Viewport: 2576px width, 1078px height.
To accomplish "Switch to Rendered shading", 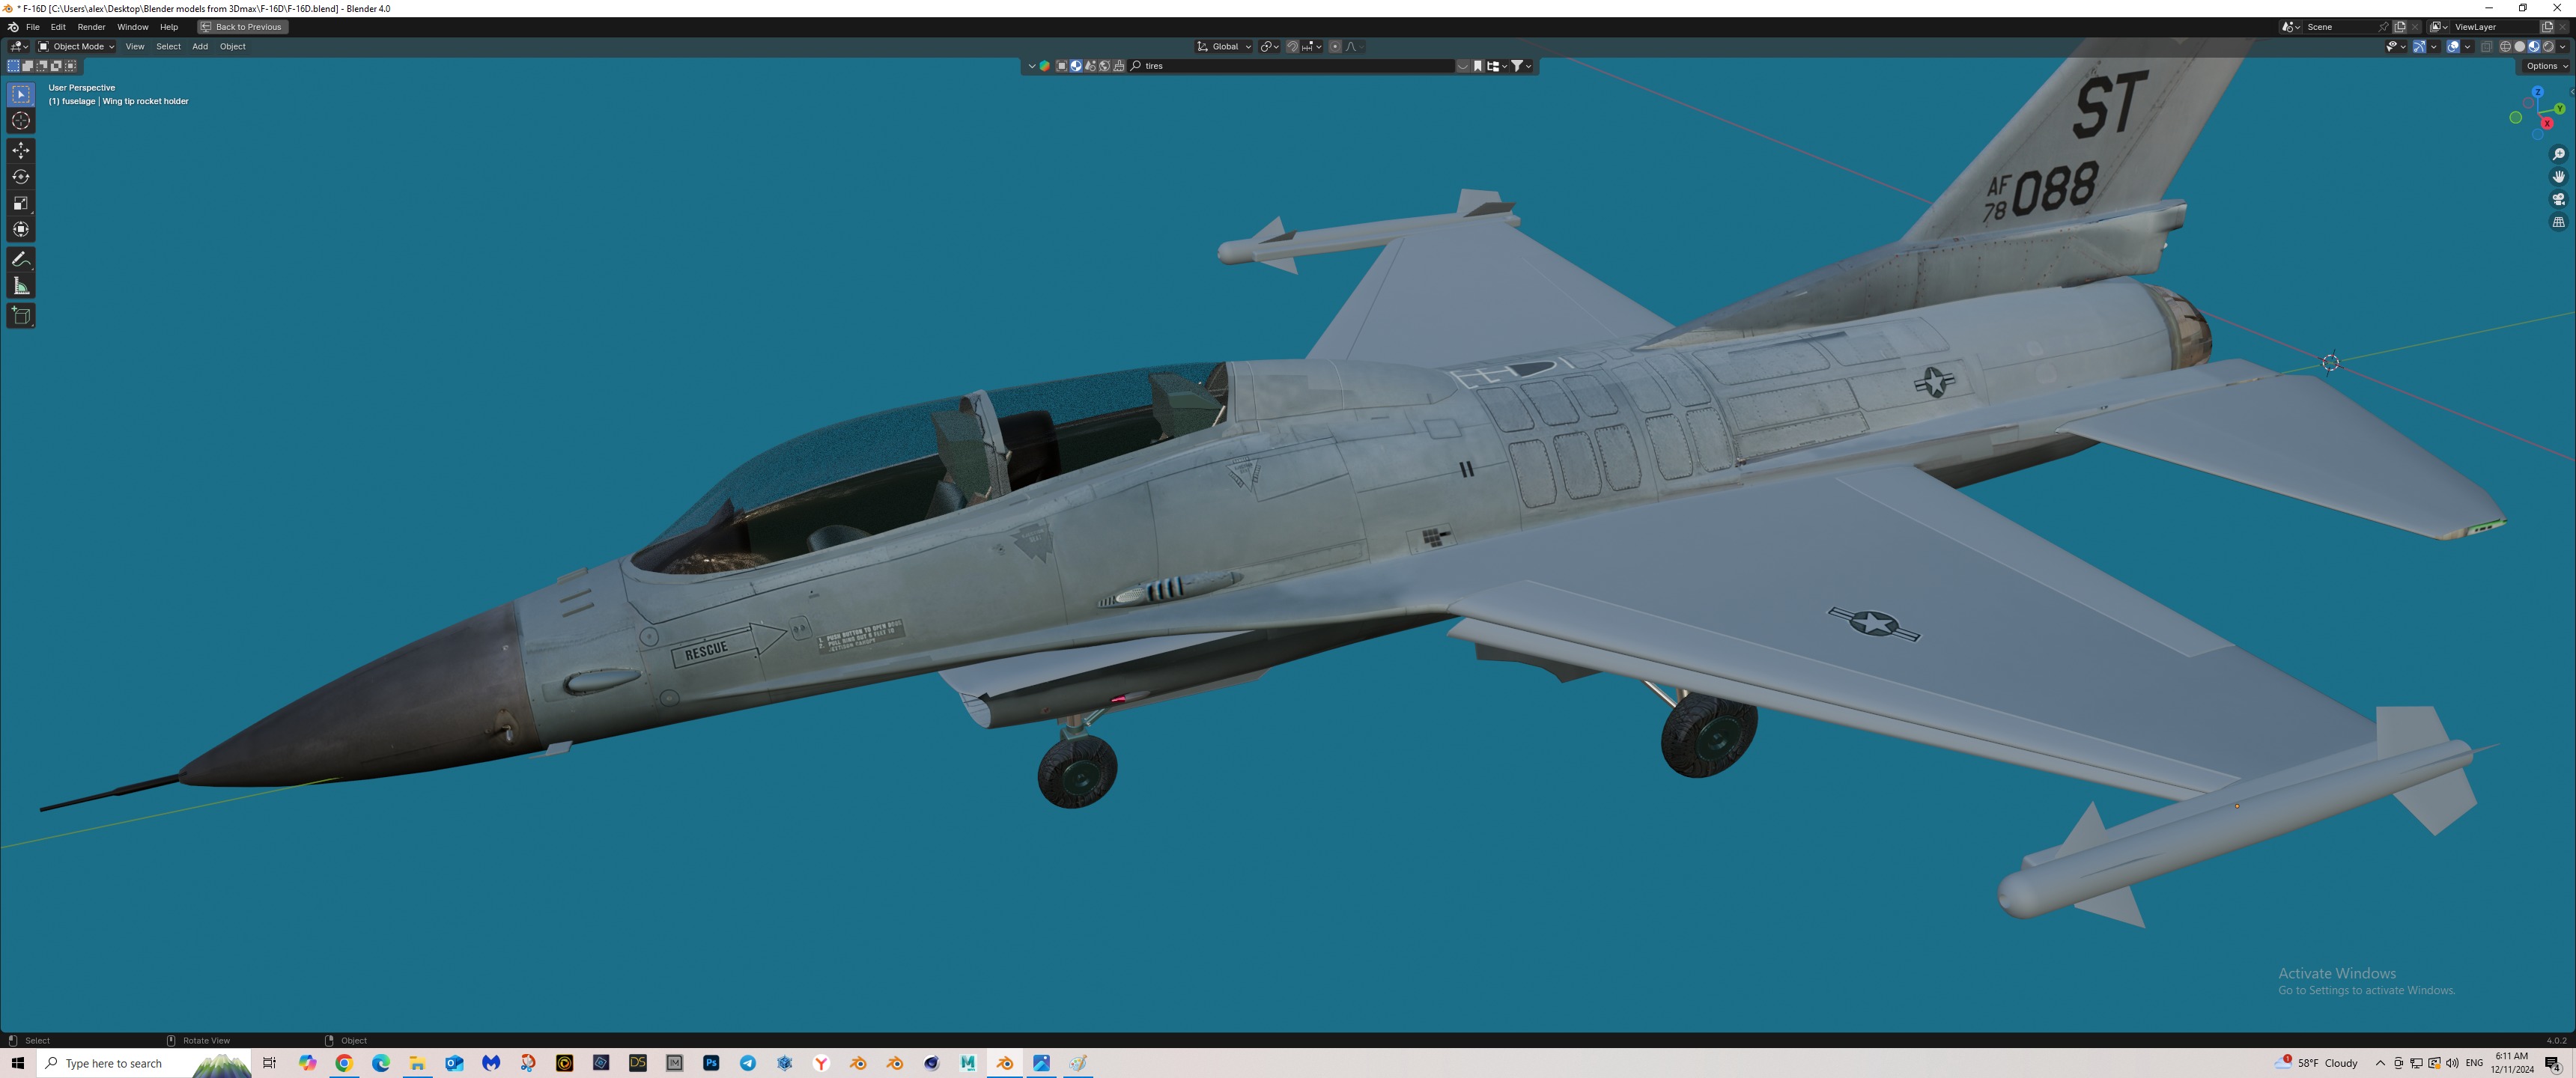I will coord(2548,47).
